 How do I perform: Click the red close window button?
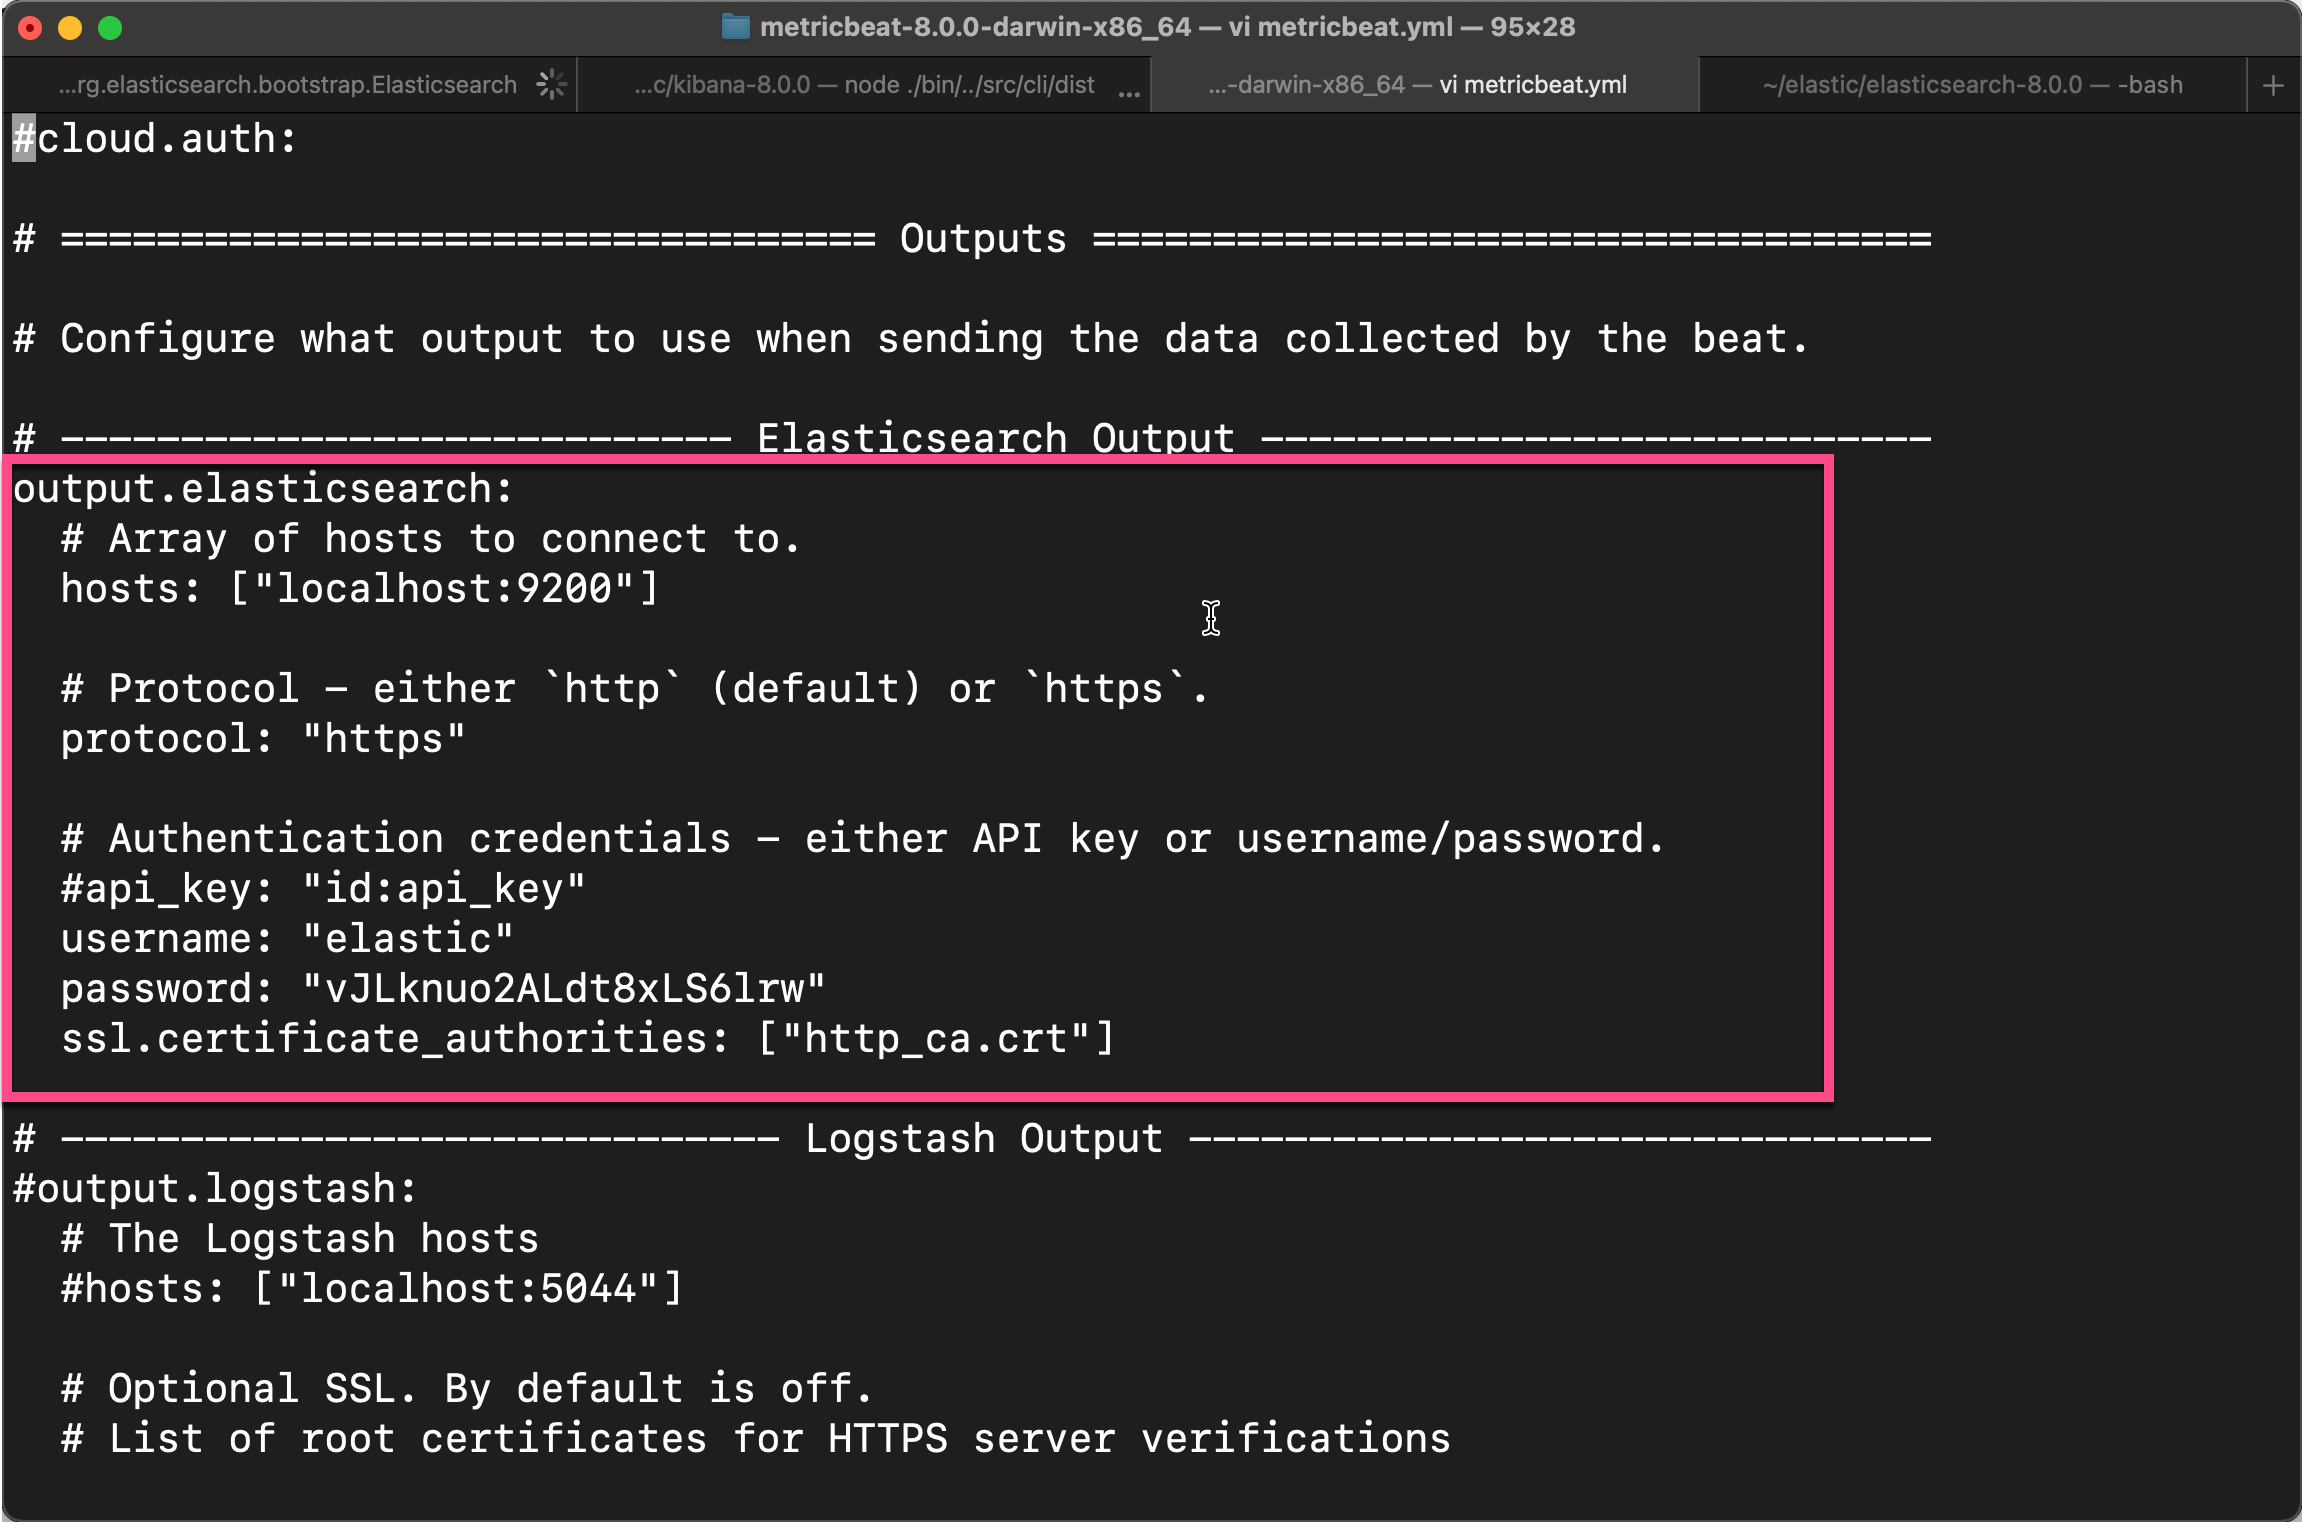(30, 28)
